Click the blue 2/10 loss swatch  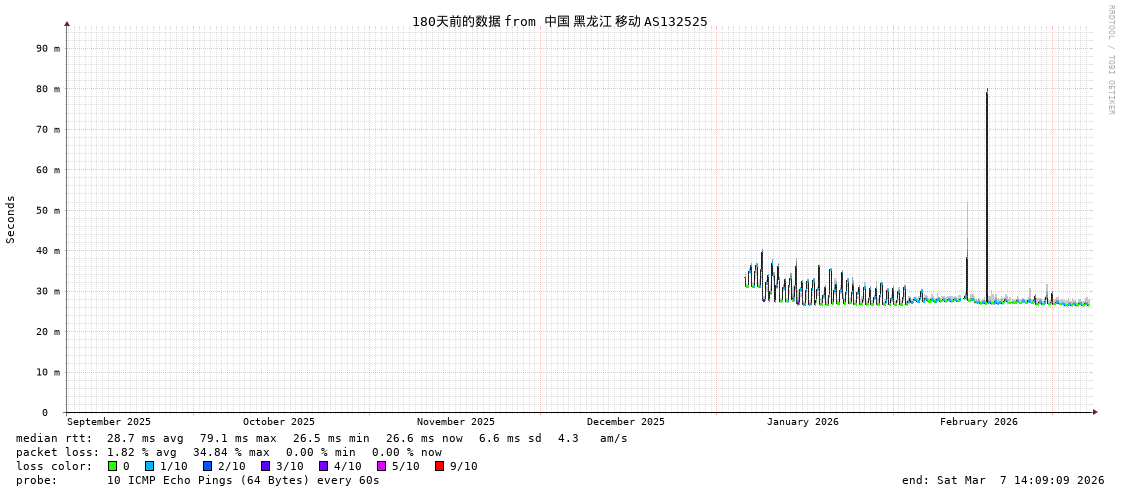[208, 466]
